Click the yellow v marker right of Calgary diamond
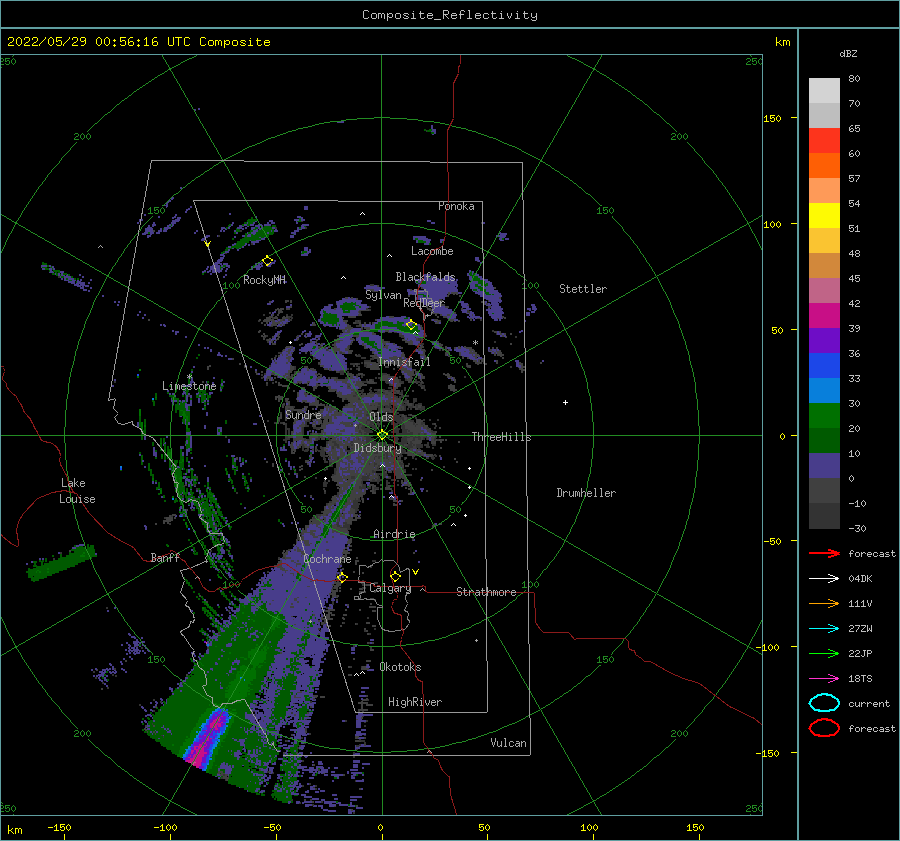Viewport: 900px width, 841px height. (x=415, y=572)
